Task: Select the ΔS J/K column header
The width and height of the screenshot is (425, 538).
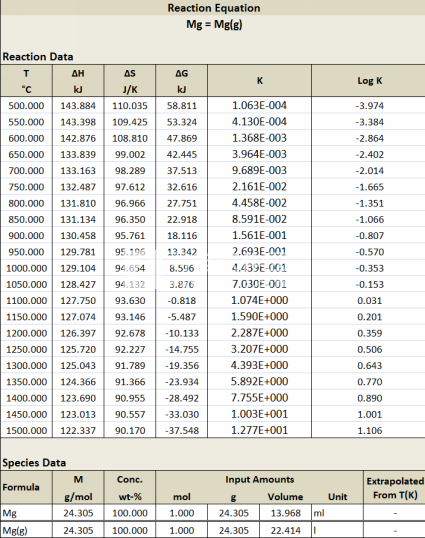Action: 130,81
